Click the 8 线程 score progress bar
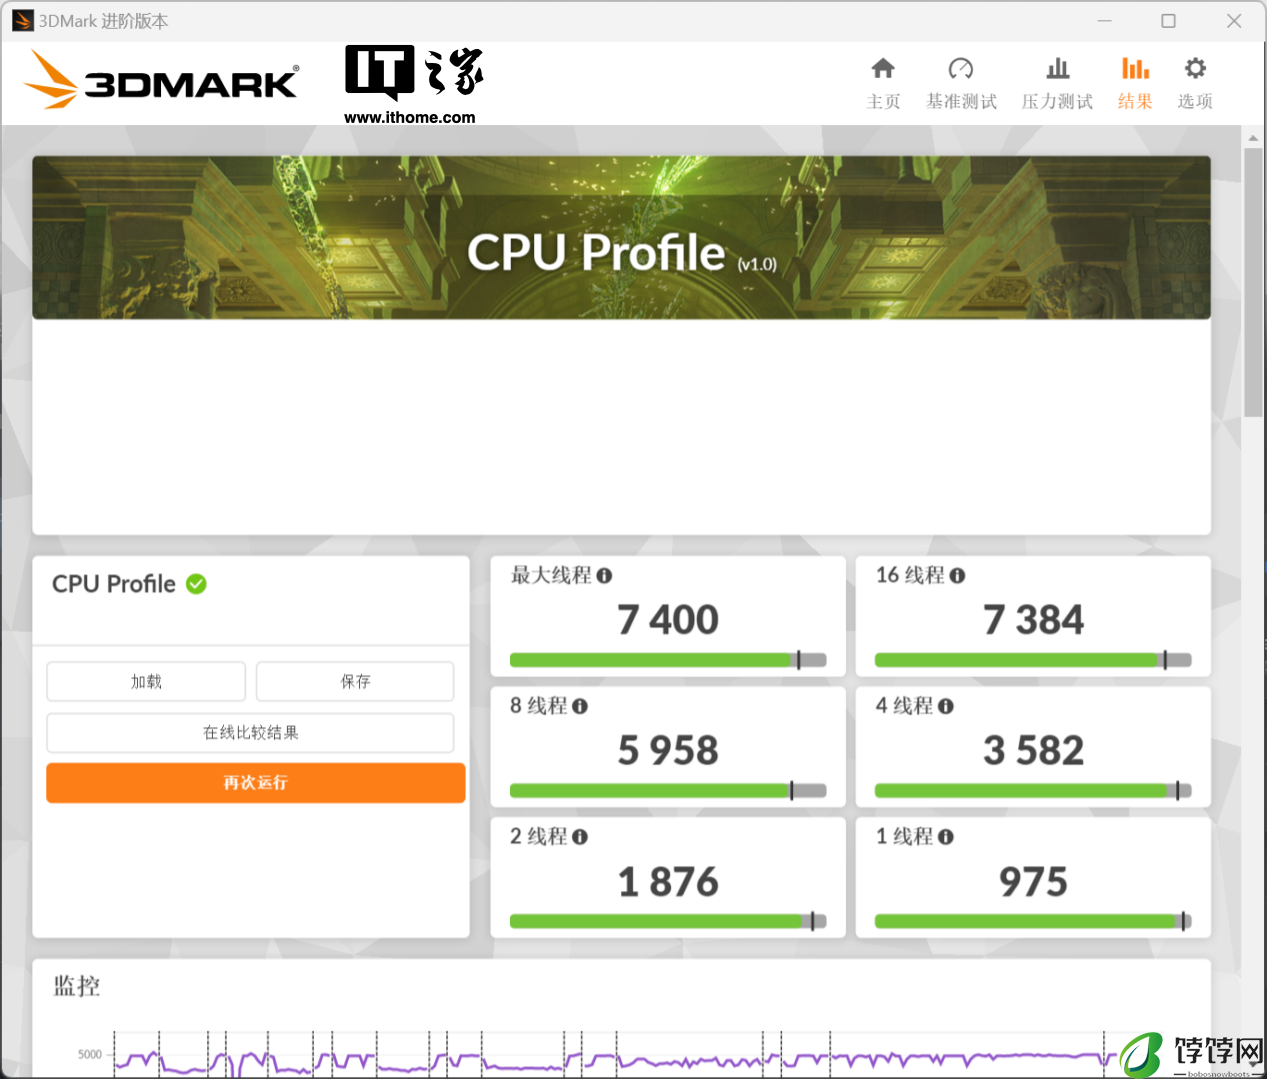This screenshot has width=1267, height=1079. 668,791
